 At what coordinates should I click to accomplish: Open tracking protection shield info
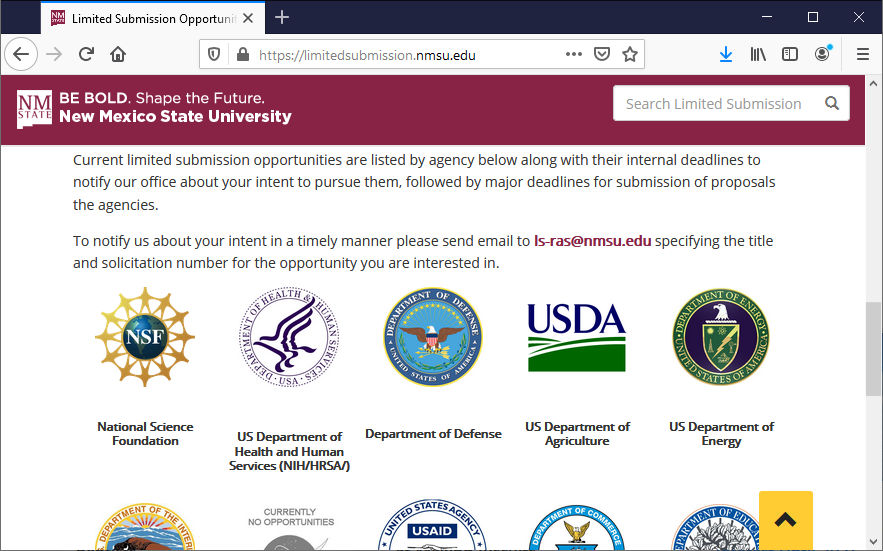(214, 54)
